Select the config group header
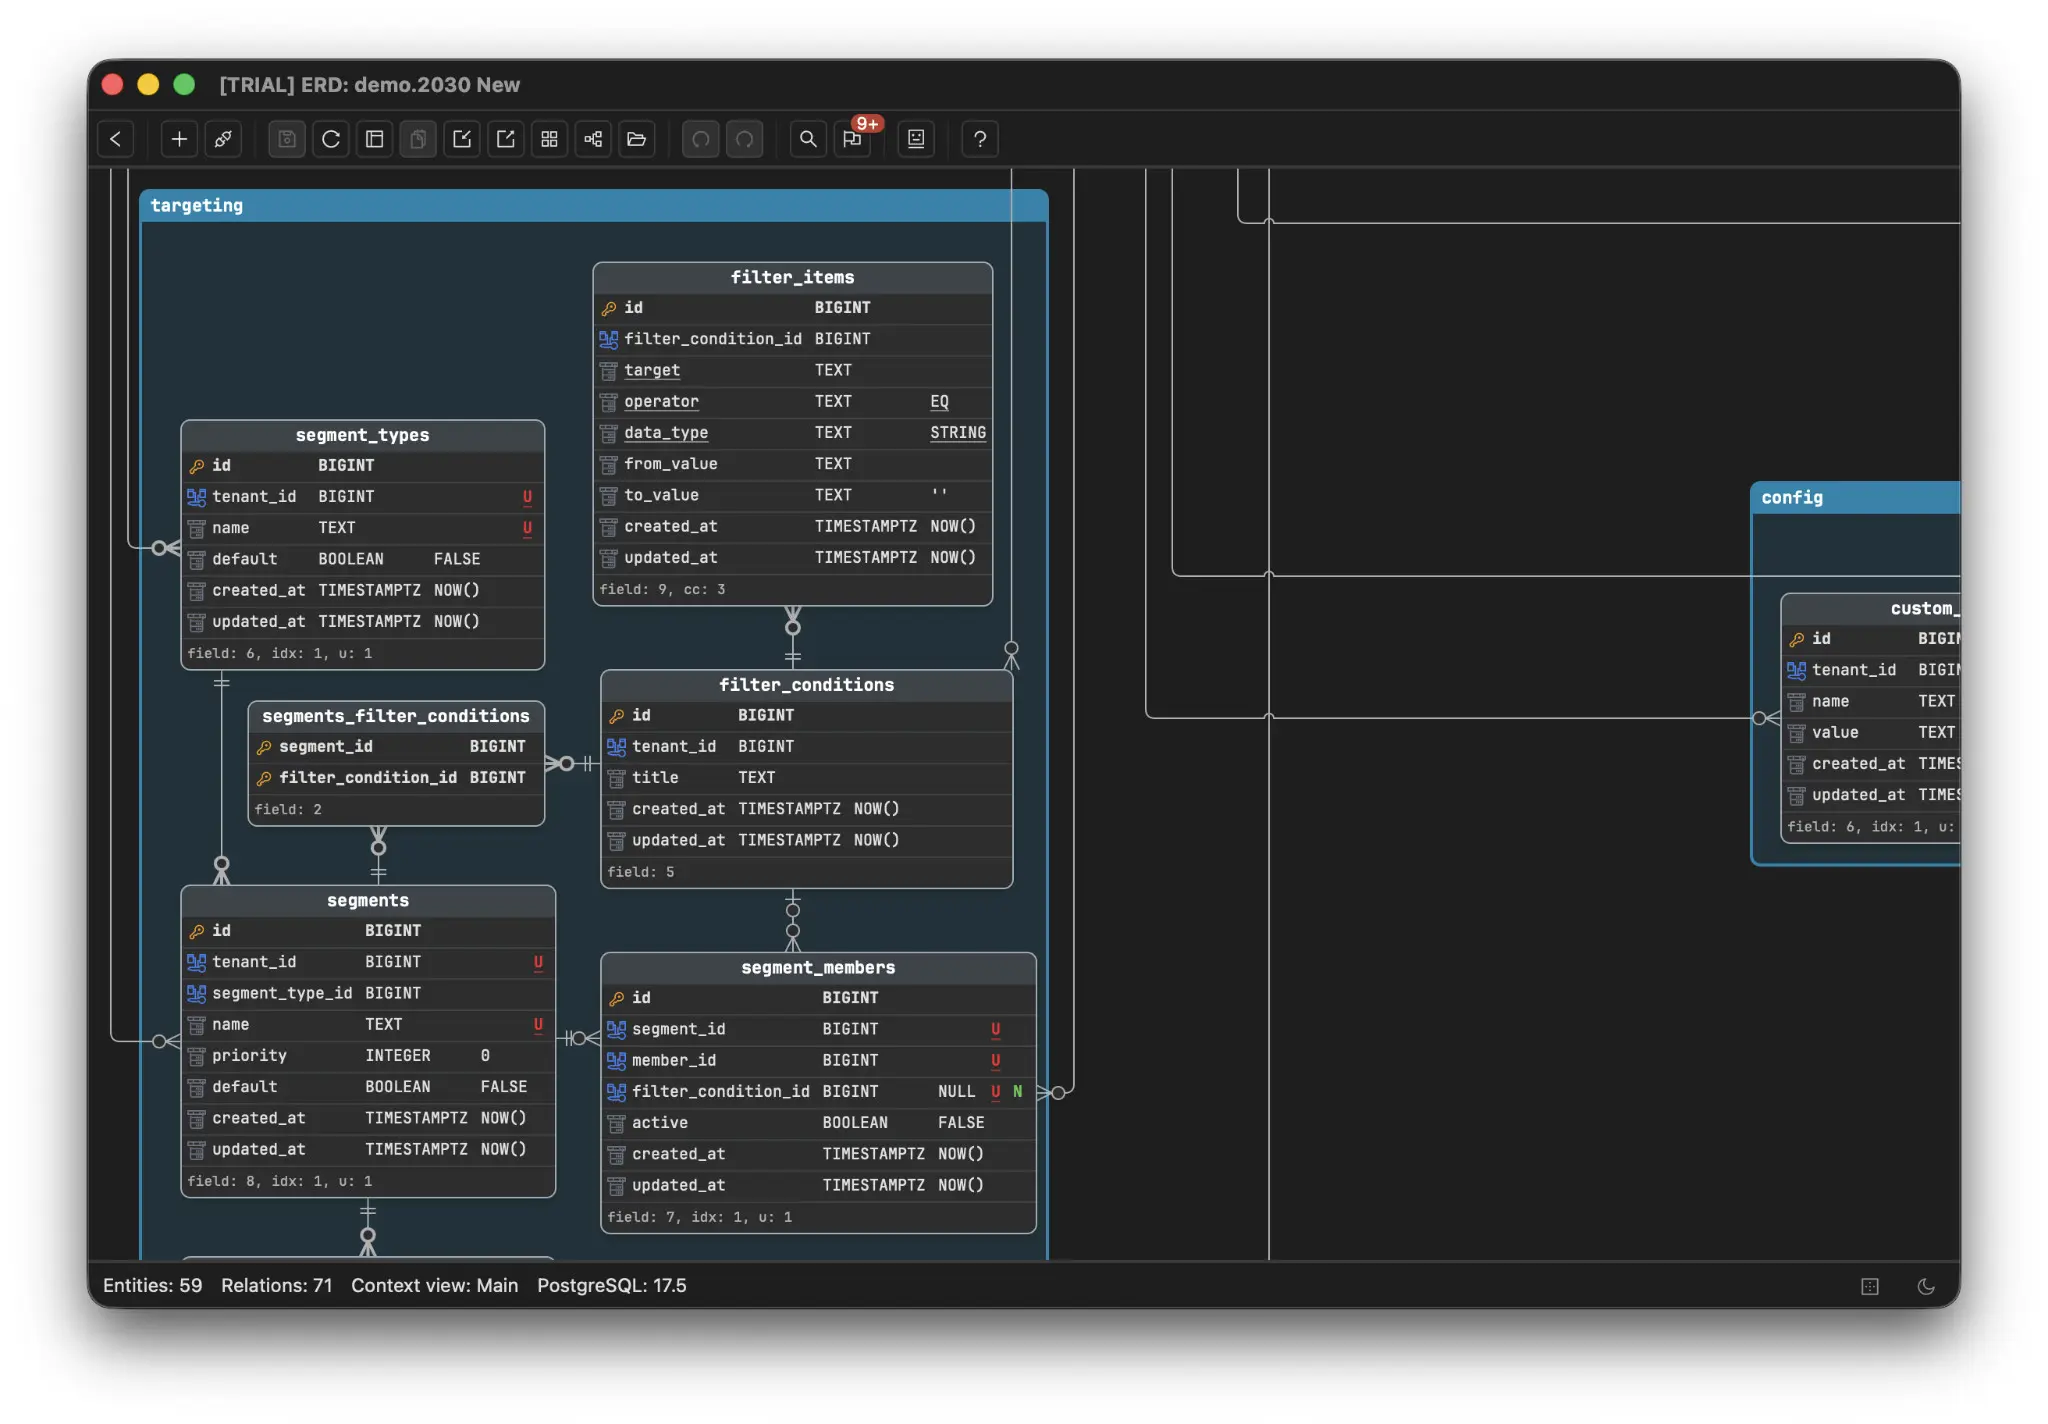 click(x=1856, y=498)
